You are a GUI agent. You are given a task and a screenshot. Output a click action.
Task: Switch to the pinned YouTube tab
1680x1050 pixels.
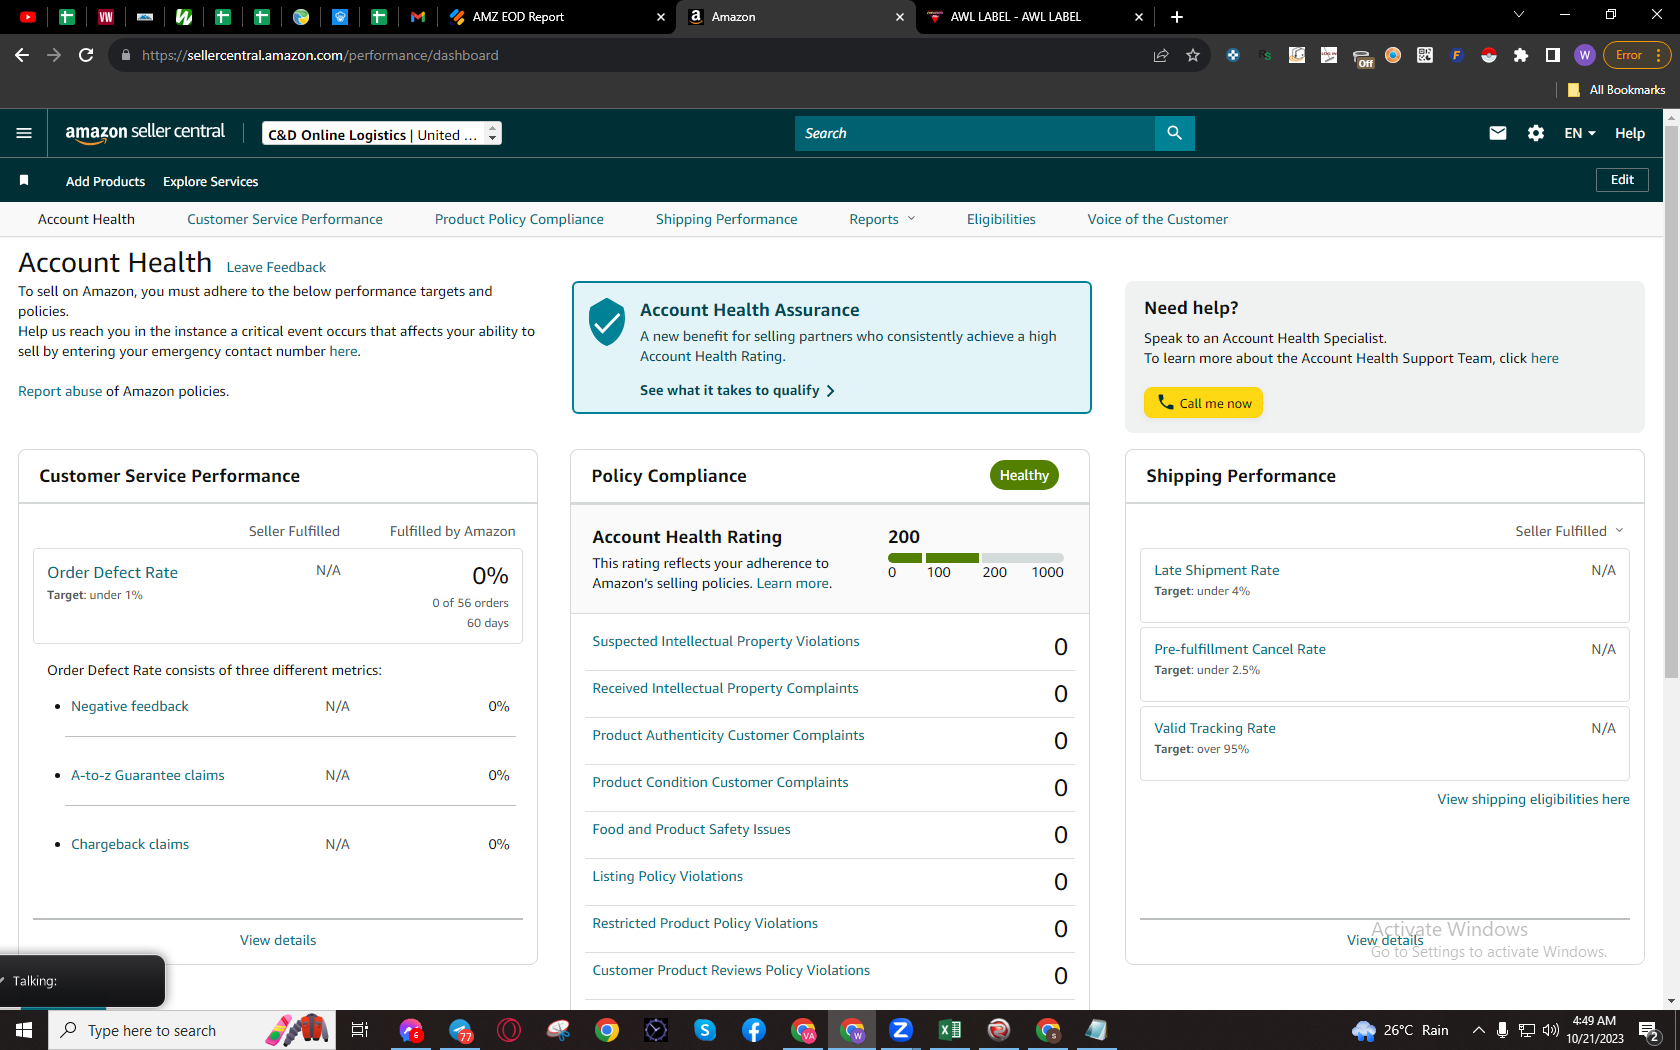click(28, 16)
